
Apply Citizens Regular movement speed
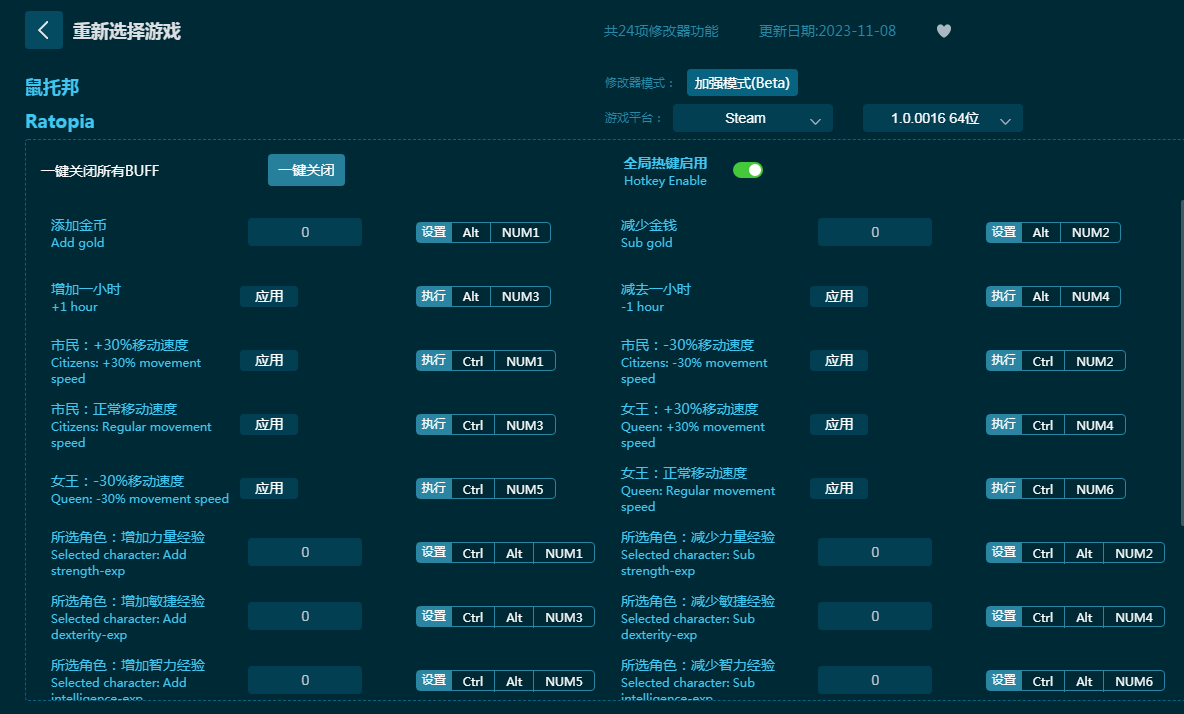pos(269,424)
